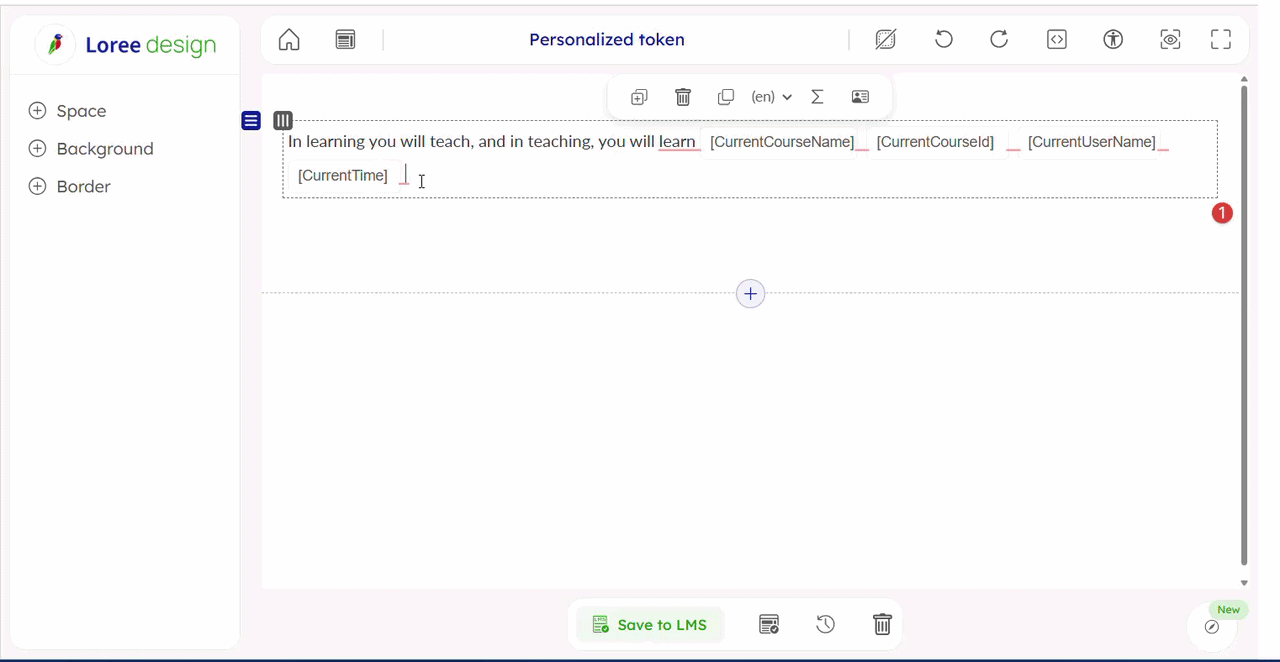Toggle fullscreen mode icon
Image resolution: width=1280 pixels, height=662 pixels.
(x=1221, y=40)
